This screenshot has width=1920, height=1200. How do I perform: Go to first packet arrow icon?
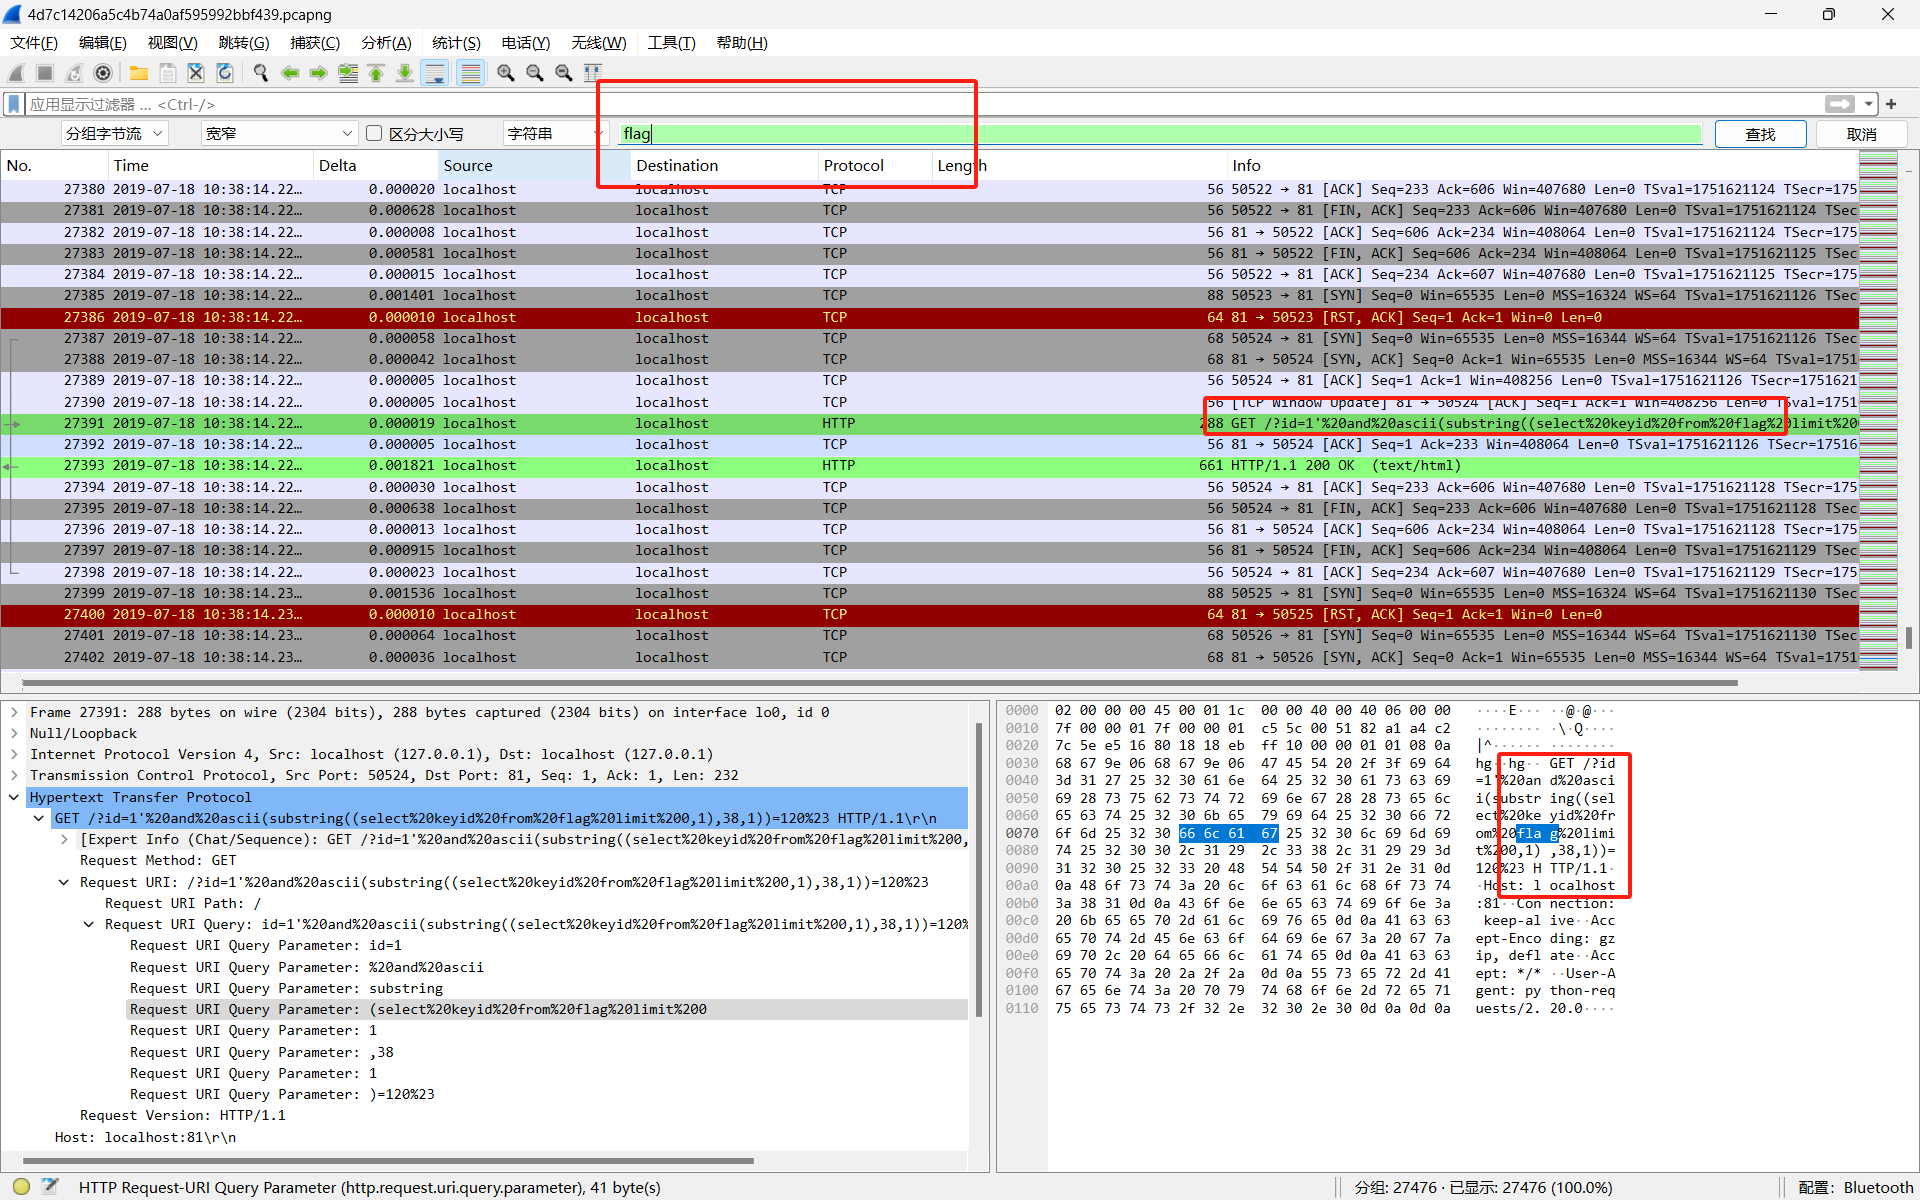click(376, 73)
